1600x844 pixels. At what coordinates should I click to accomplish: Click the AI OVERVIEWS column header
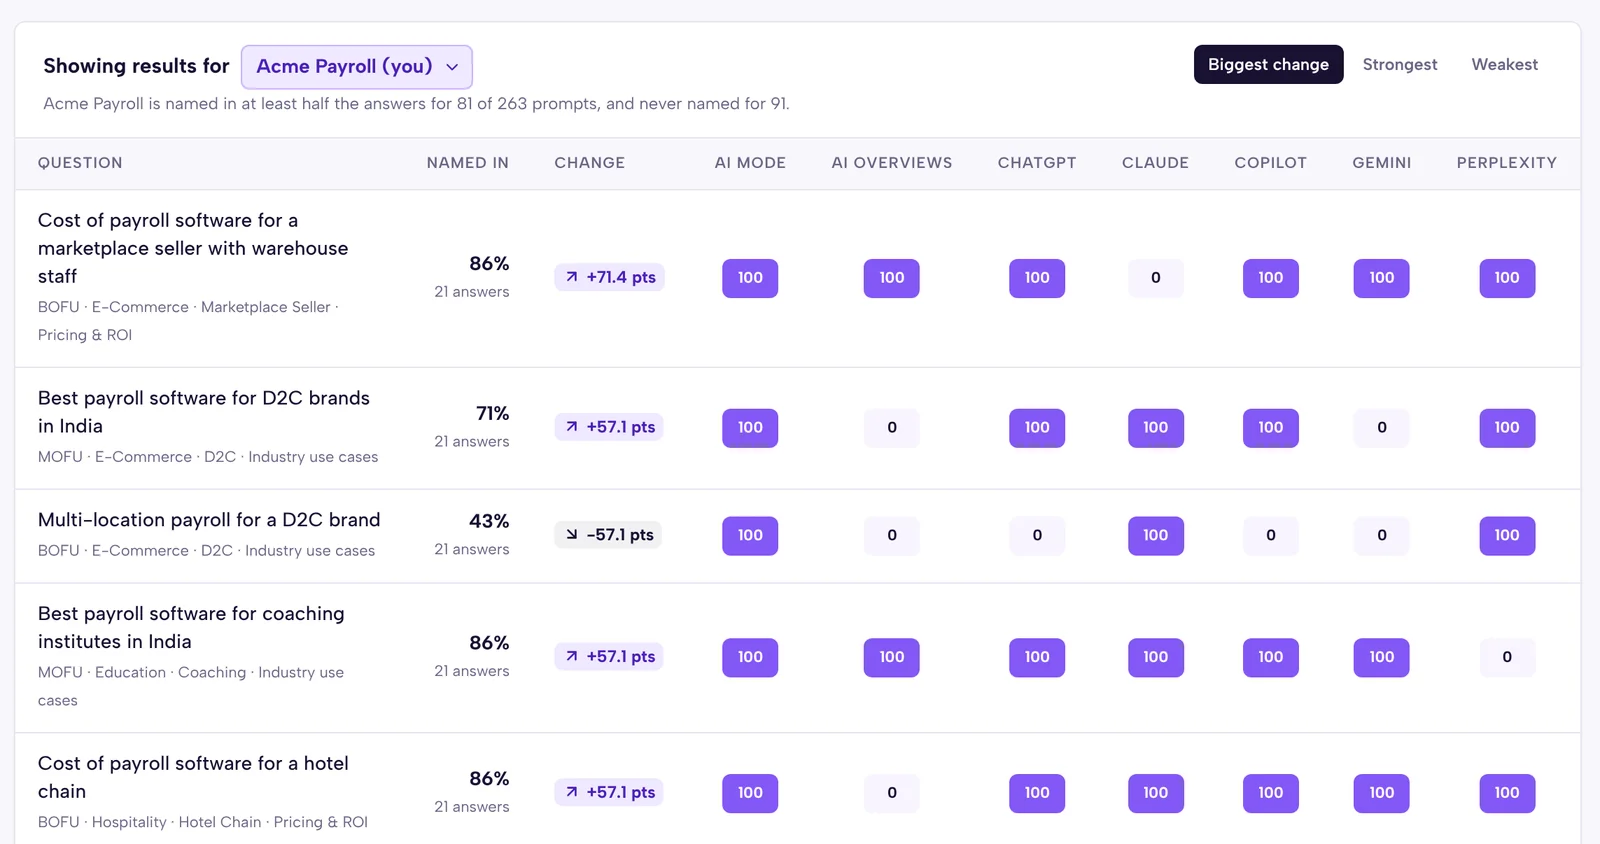891,163
